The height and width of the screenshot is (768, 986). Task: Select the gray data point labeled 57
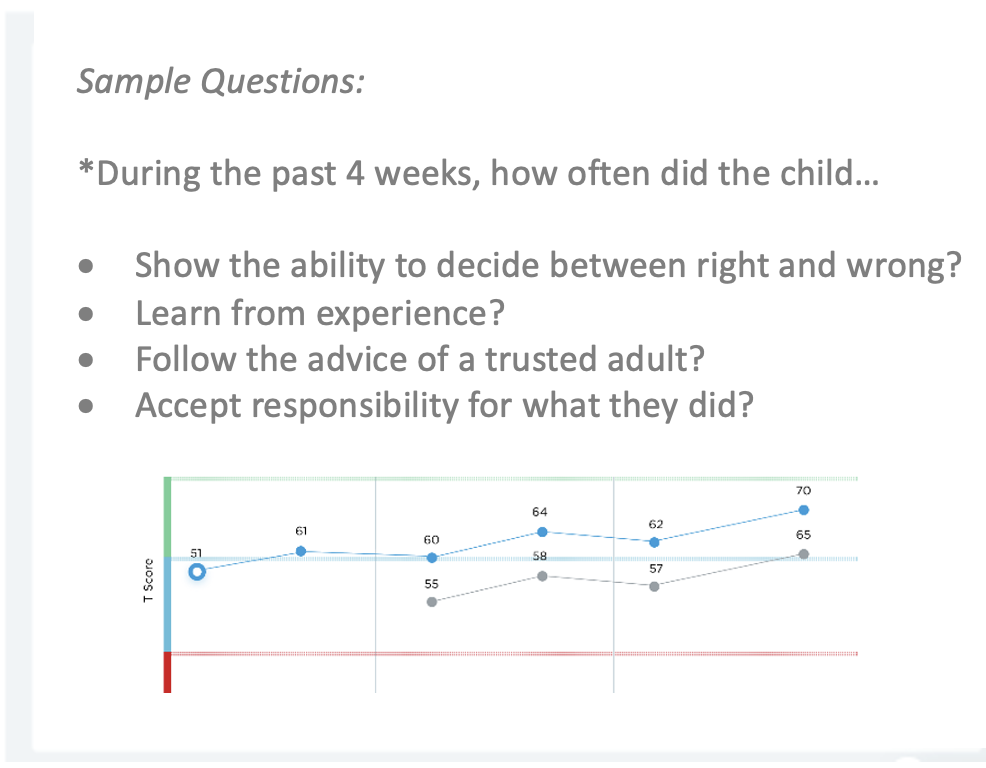coord(655,586)
